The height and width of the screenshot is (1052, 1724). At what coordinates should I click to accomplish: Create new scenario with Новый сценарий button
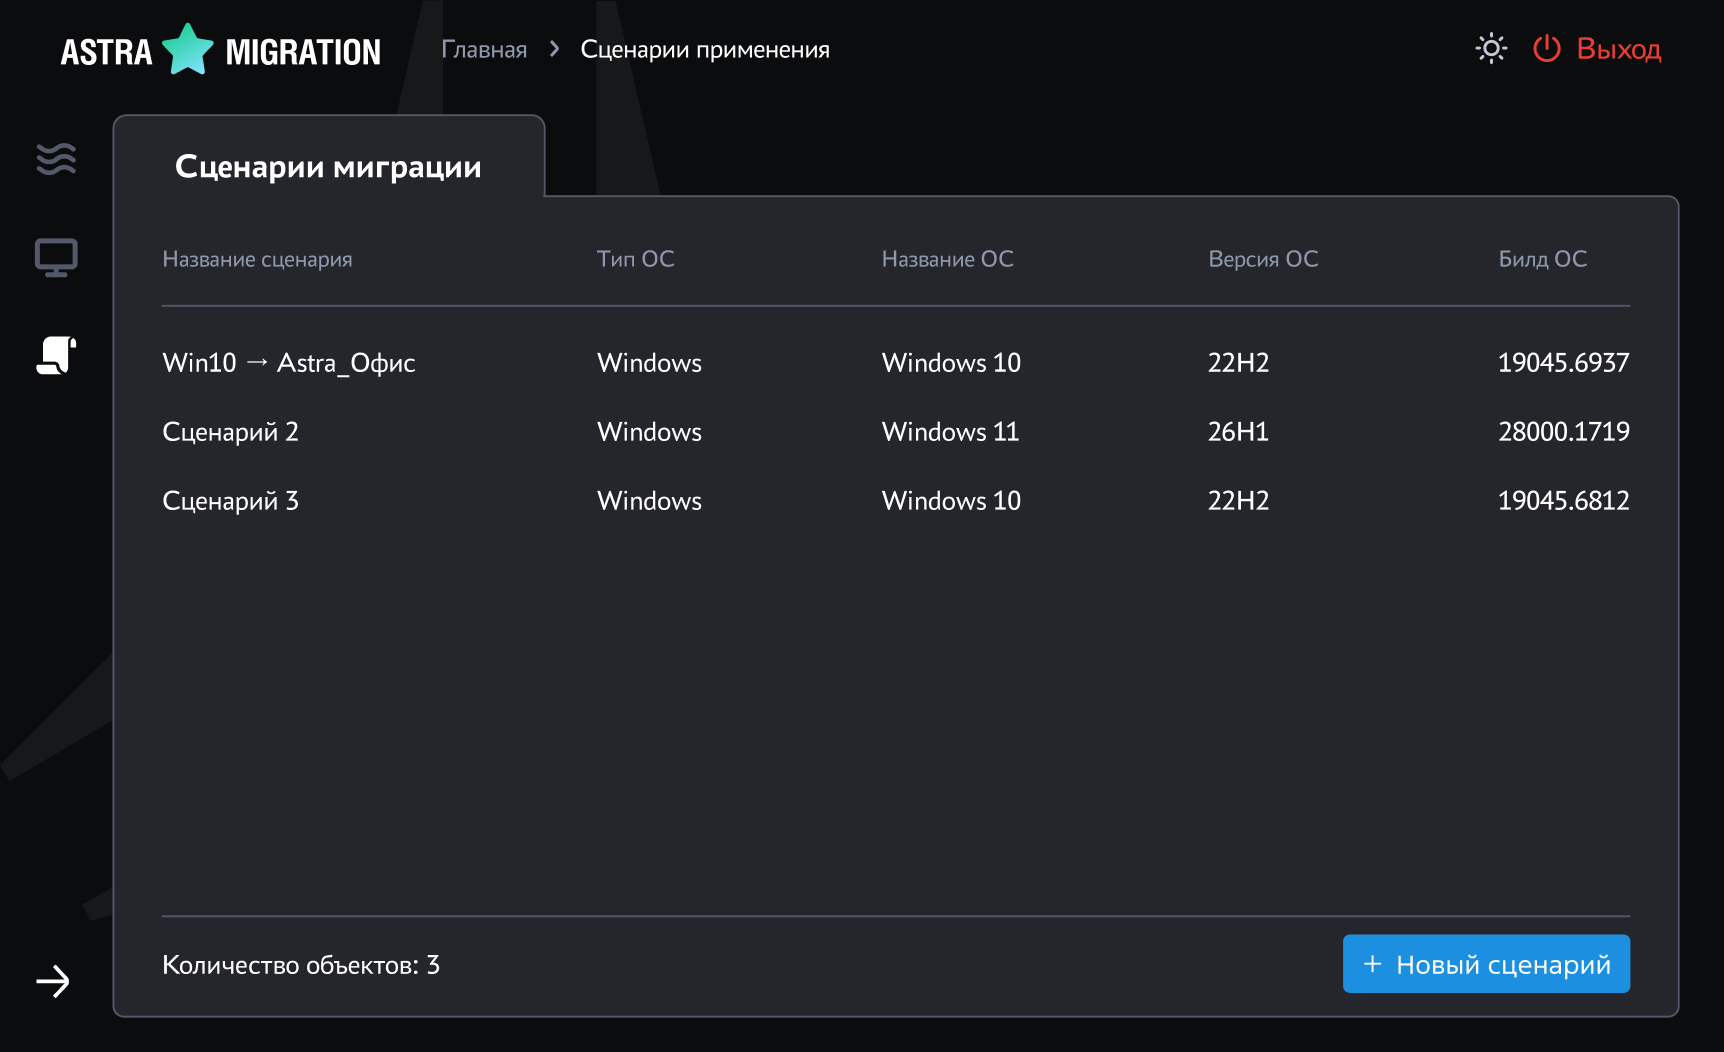tap(1486, 964)
